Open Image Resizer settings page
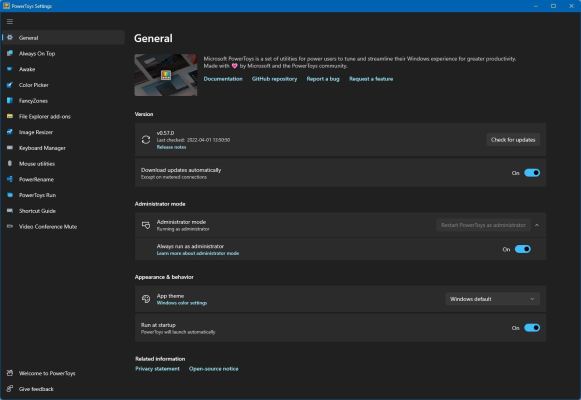The width and height of the screenshot is (581, 400). point(63,132)
